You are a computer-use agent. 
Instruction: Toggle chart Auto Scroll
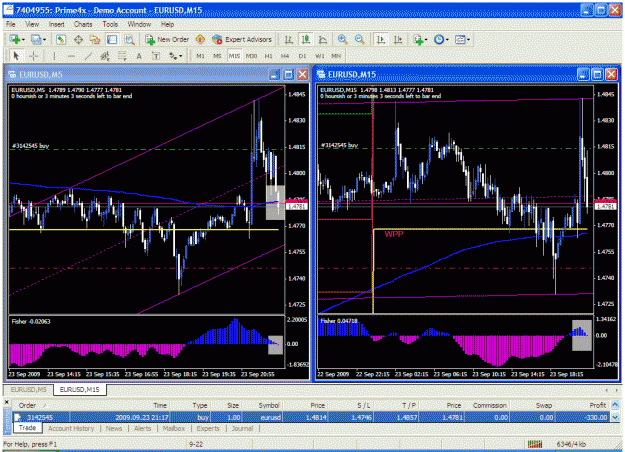(381, 39)
